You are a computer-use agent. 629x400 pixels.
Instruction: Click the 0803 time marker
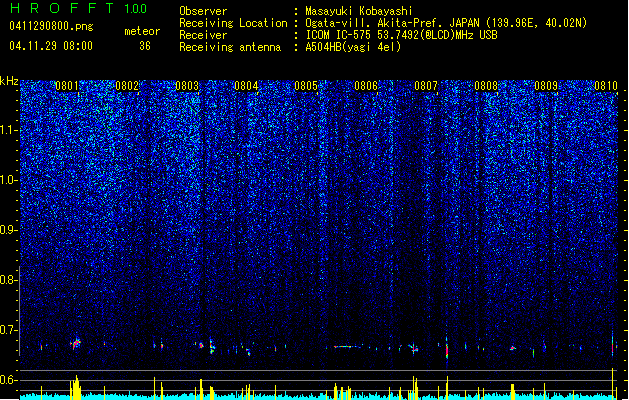pos(187,86)
